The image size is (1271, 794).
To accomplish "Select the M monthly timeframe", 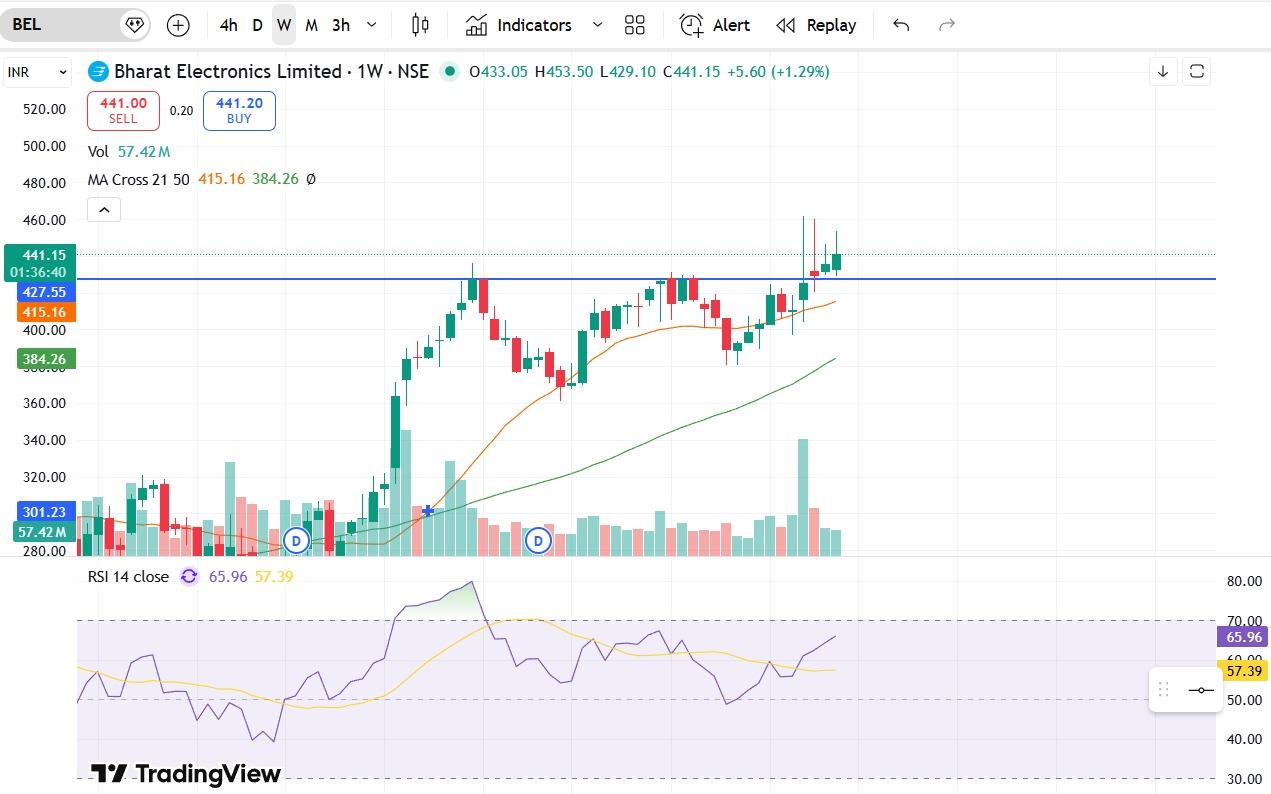I will 312,25.
